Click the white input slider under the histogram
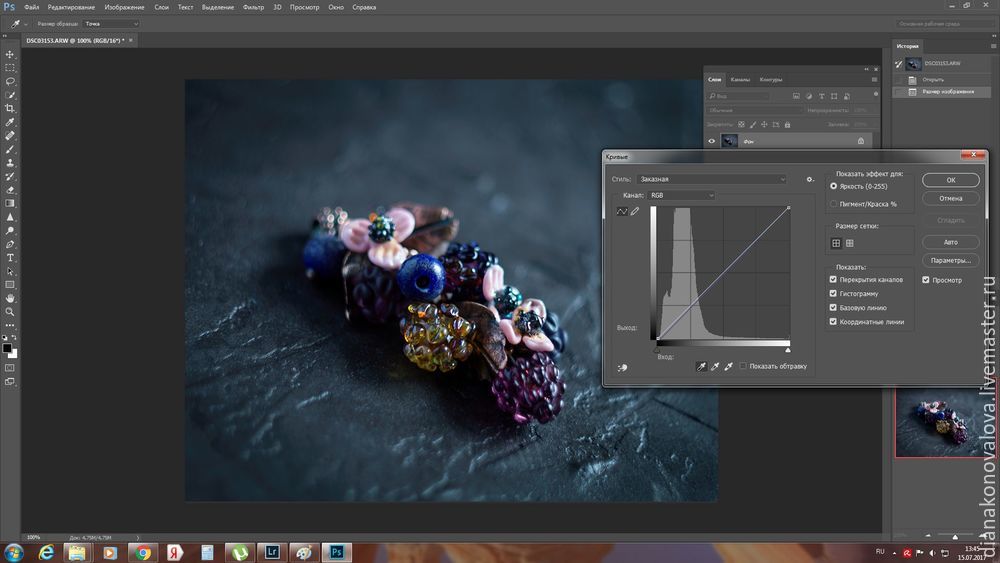This screenshot has height=563, width=1000. click(788, 350)
